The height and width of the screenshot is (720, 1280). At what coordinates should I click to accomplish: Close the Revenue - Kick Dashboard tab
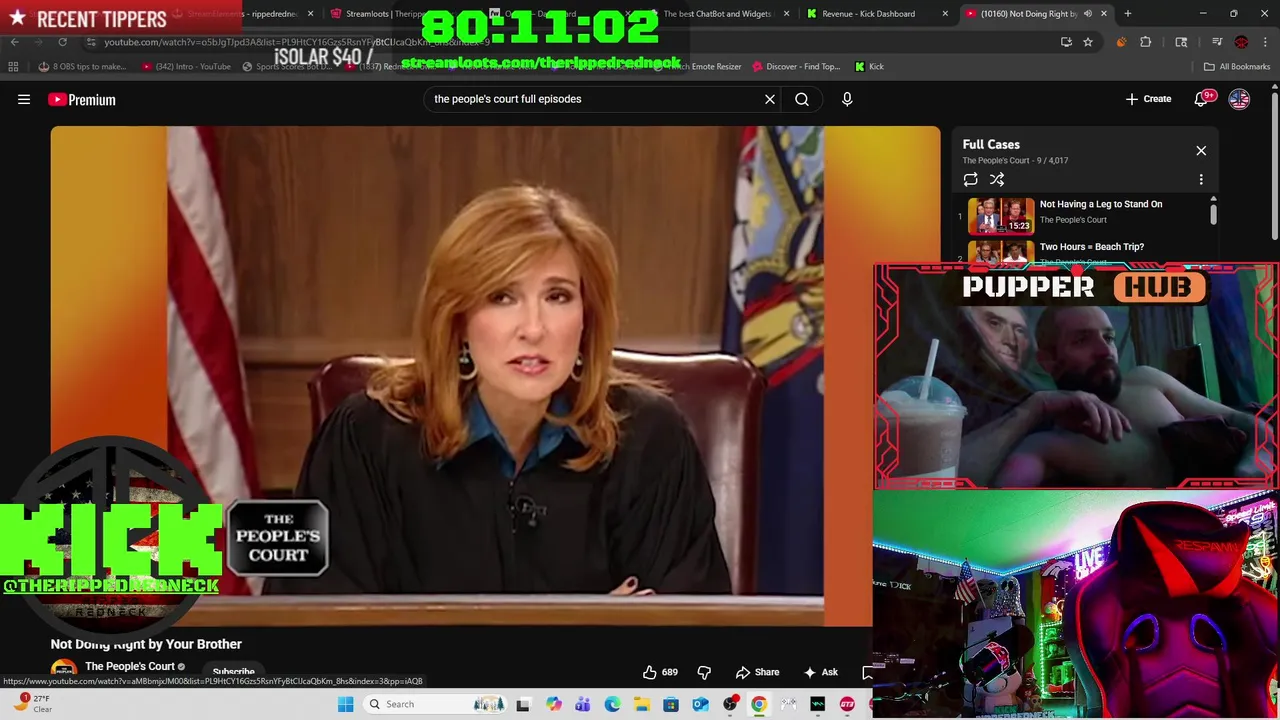(945, 14)
